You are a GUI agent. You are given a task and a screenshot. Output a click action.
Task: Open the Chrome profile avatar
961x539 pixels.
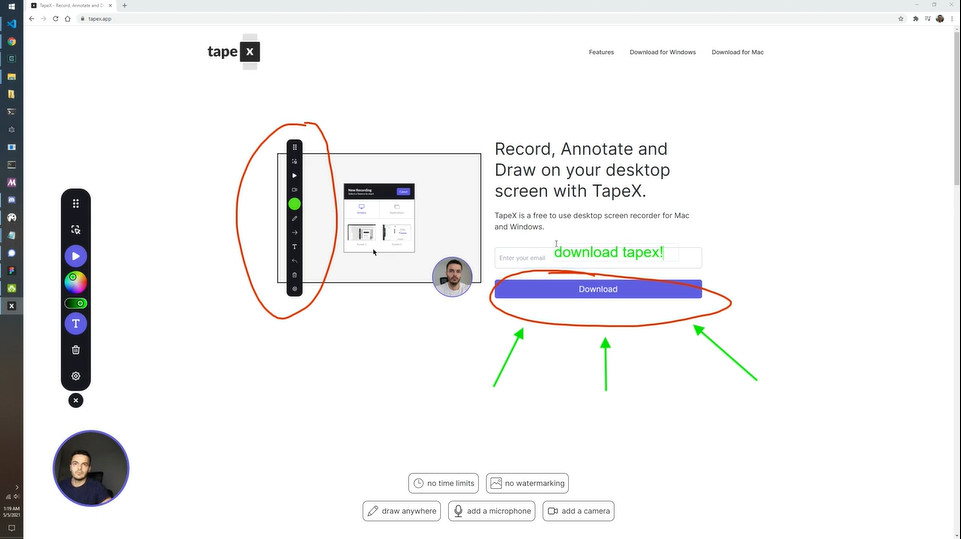coord(940,18)
